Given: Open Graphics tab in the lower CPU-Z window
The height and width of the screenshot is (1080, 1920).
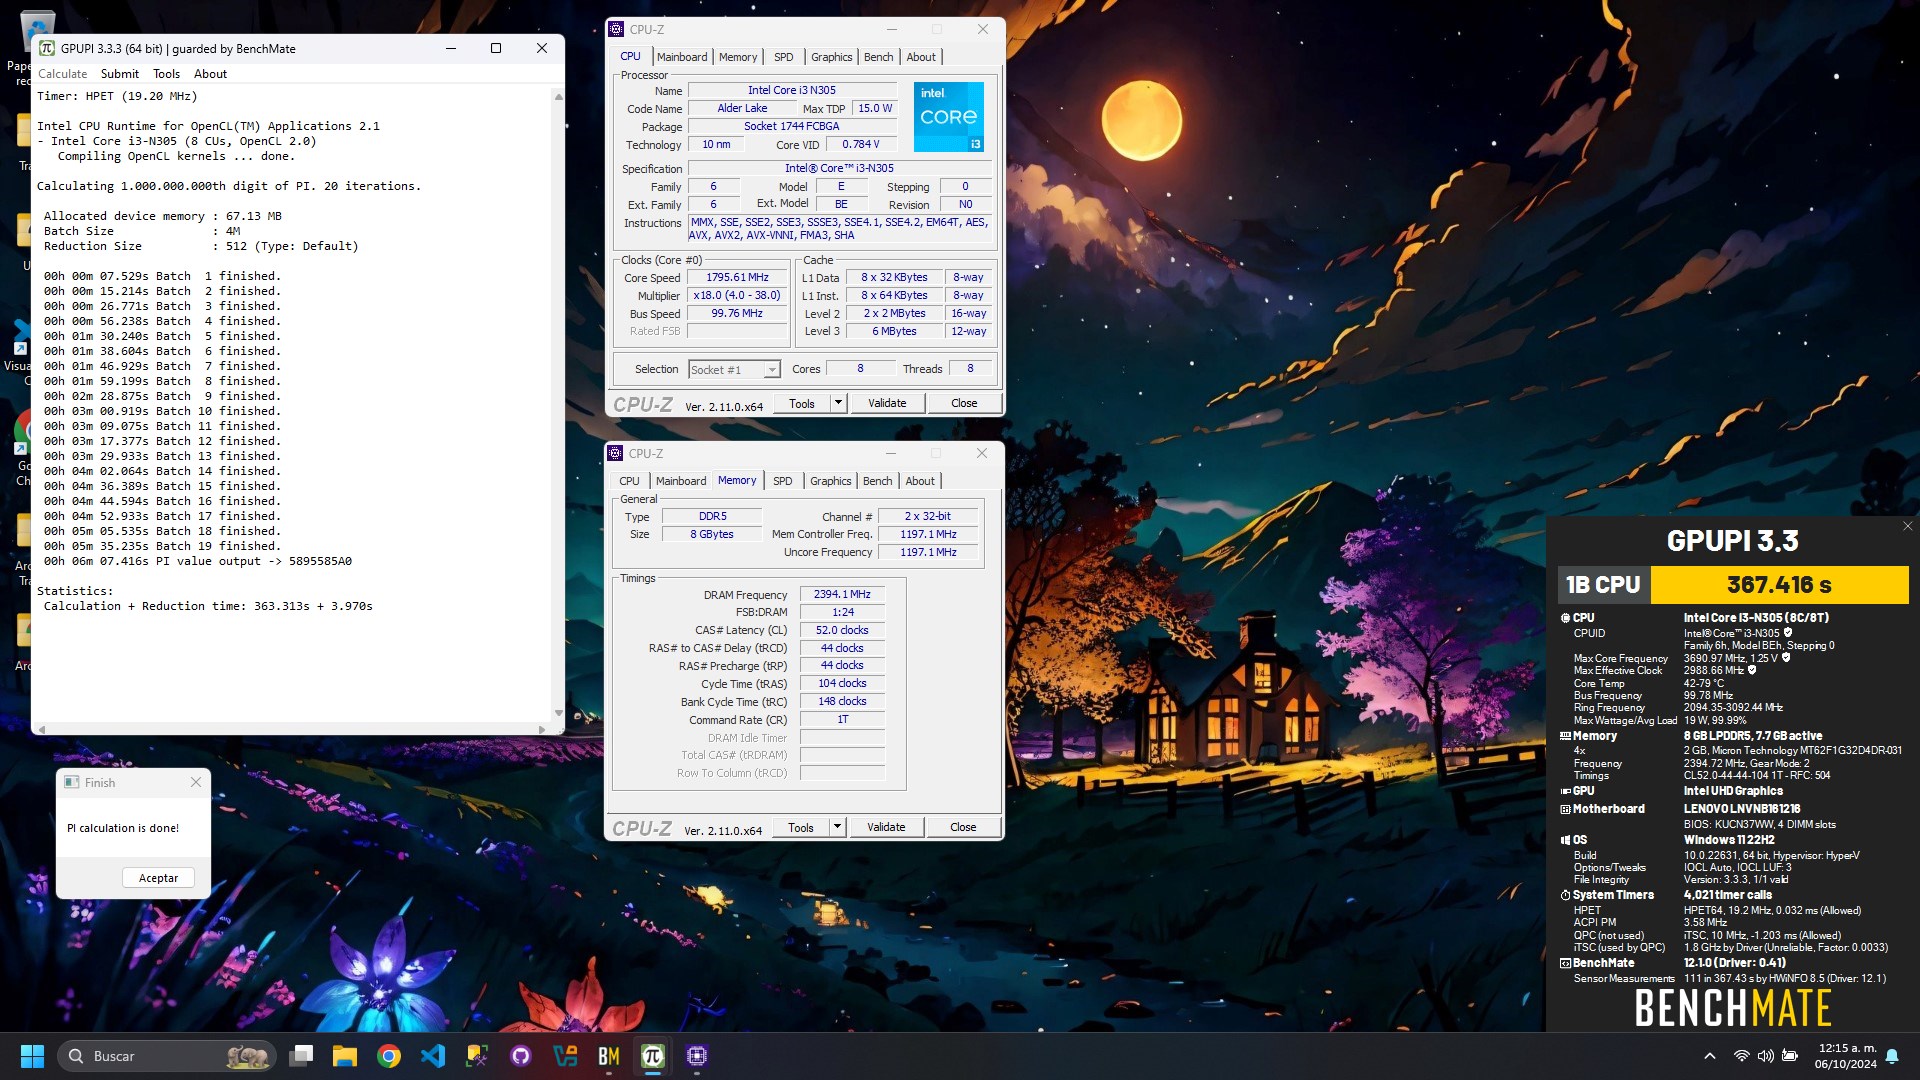Looking at the screenshot, I should click(831, 481).
